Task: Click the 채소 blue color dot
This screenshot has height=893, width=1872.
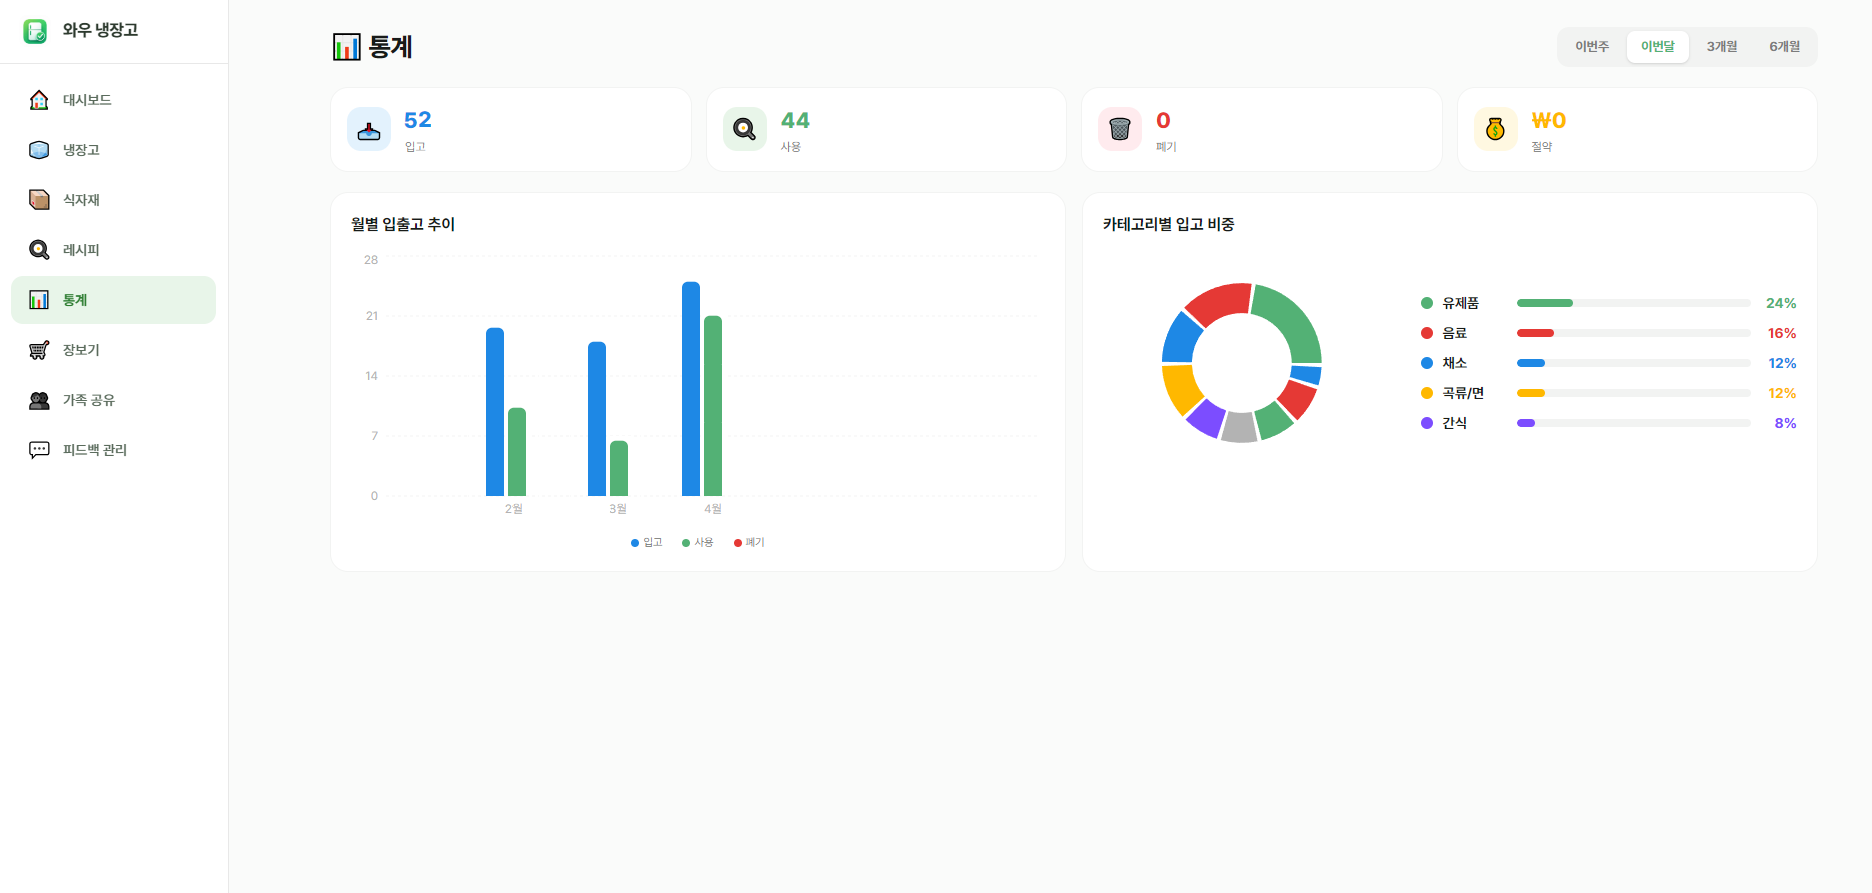Action: point(1427,363)
